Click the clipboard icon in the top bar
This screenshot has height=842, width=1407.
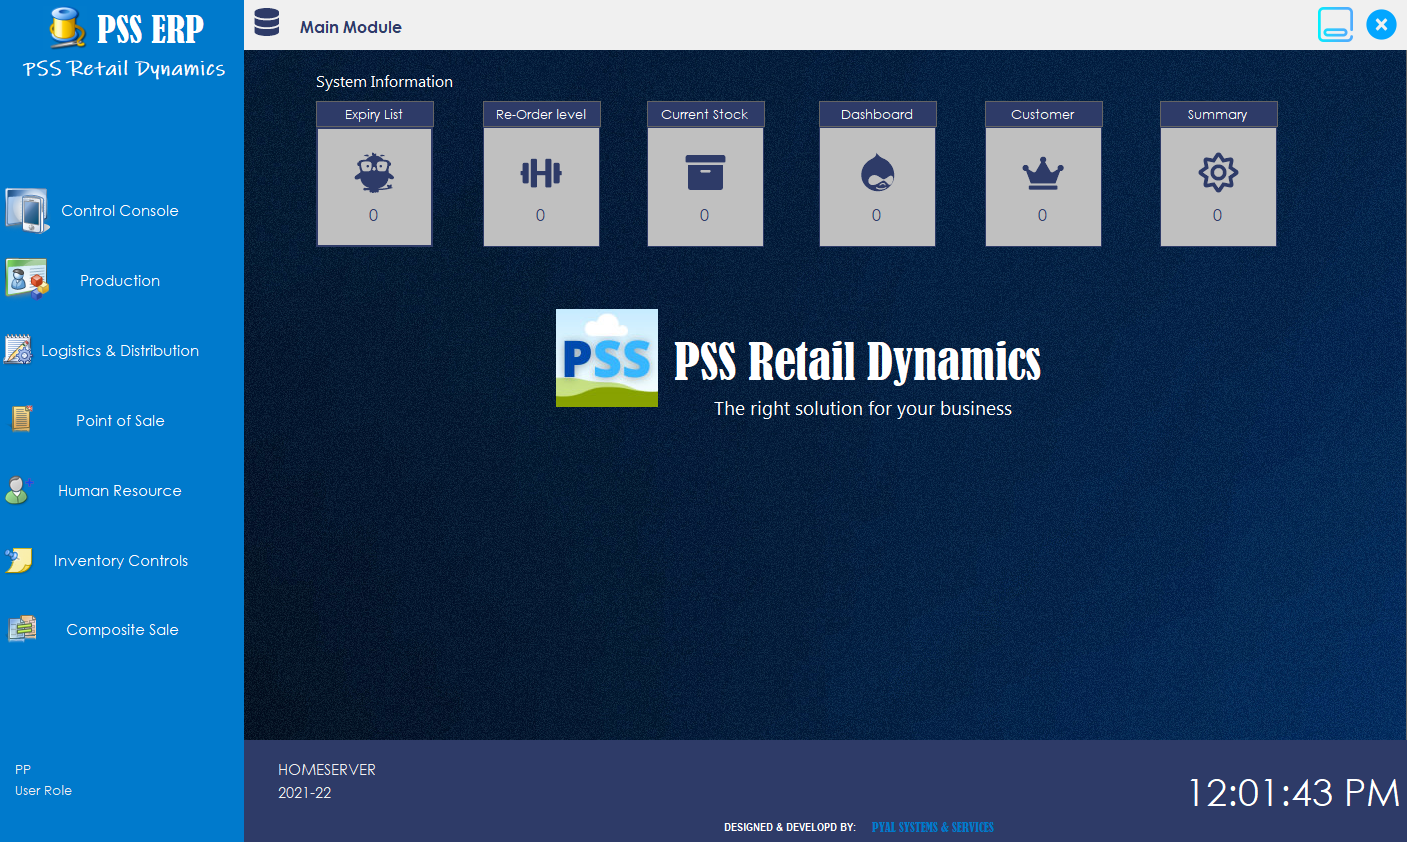[x=1336, y=24]
